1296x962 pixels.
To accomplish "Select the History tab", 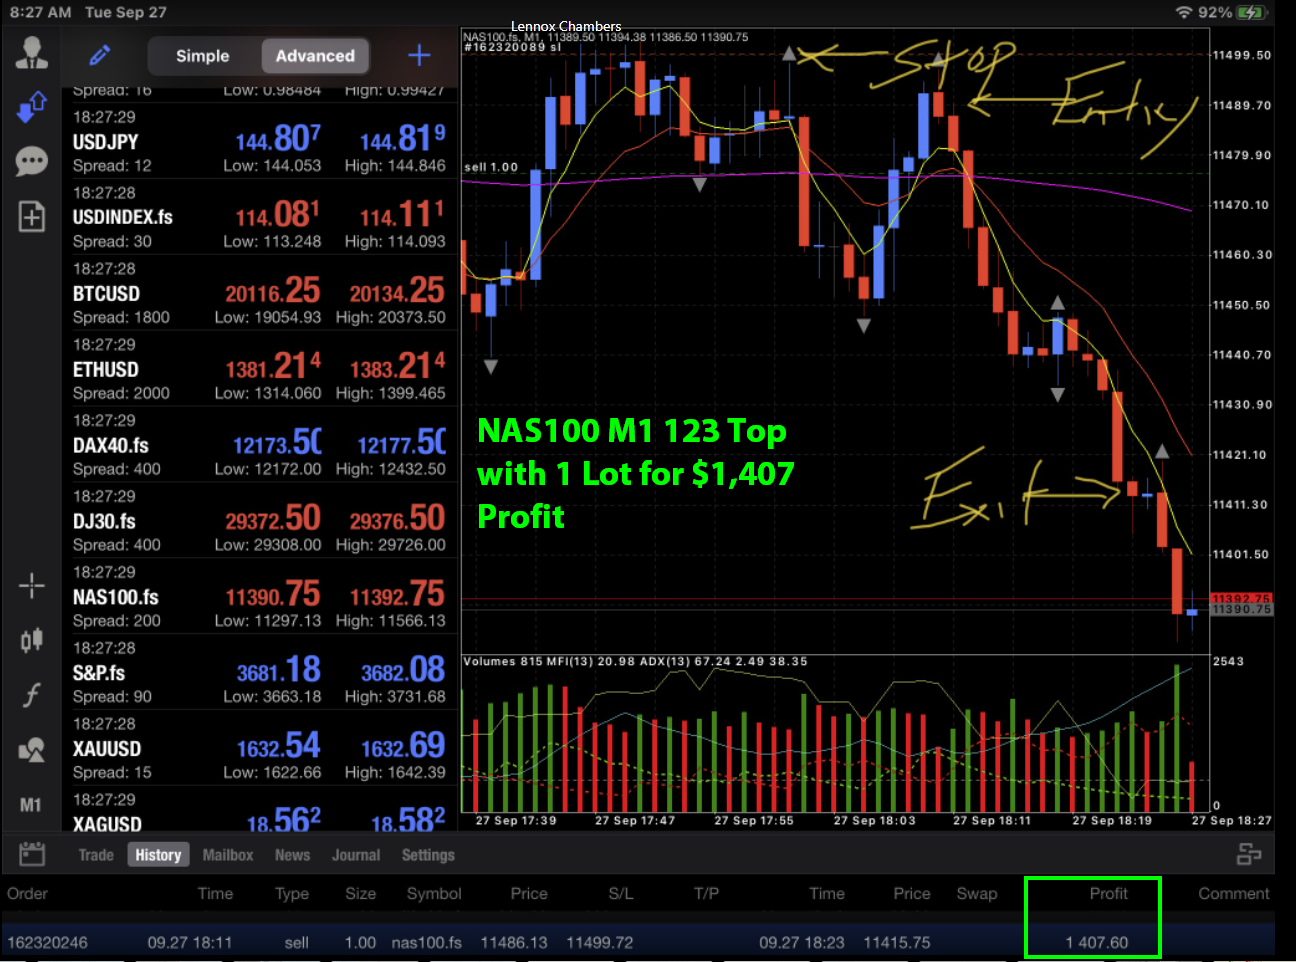I will tap(158, 855).
